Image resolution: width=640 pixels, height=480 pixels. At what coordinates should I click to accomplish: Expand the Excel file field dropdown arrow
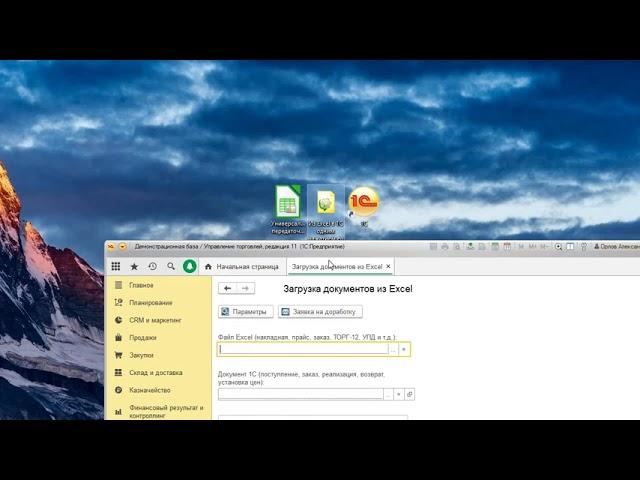[404, 350]
